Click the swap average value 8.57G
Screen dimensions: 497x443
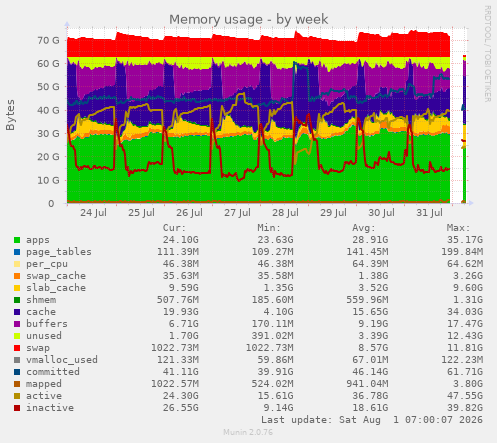coord(373,348)
